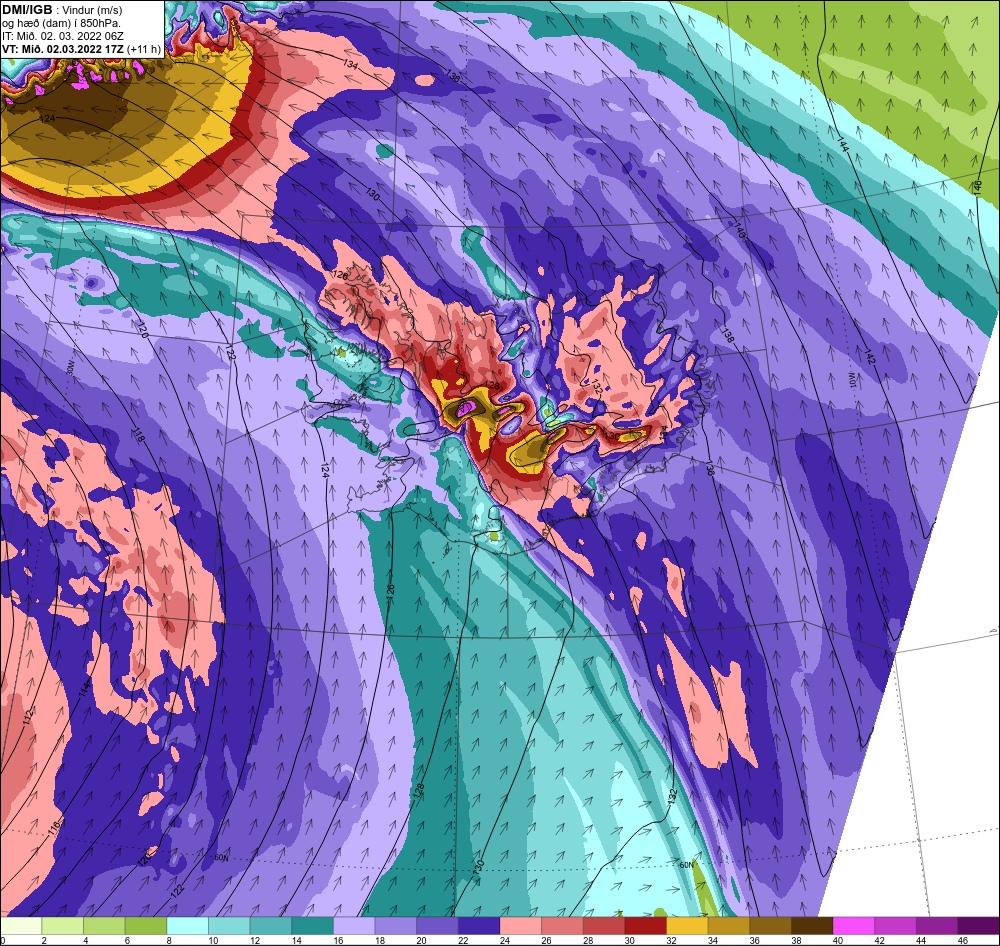Click the dark brown 38–40 m/s legend swatch
Screen dimensions: 1000x946
point(811,926)
